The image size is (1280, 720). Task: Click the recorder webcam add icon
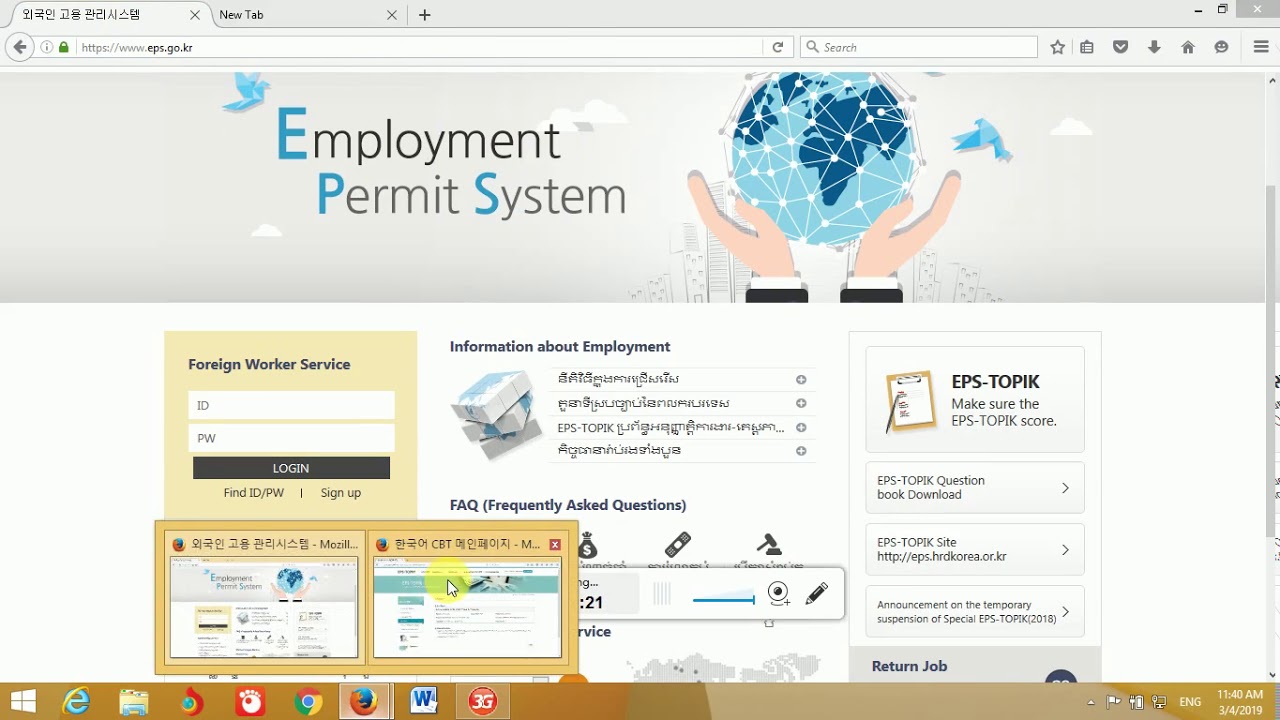click(779, 594)
